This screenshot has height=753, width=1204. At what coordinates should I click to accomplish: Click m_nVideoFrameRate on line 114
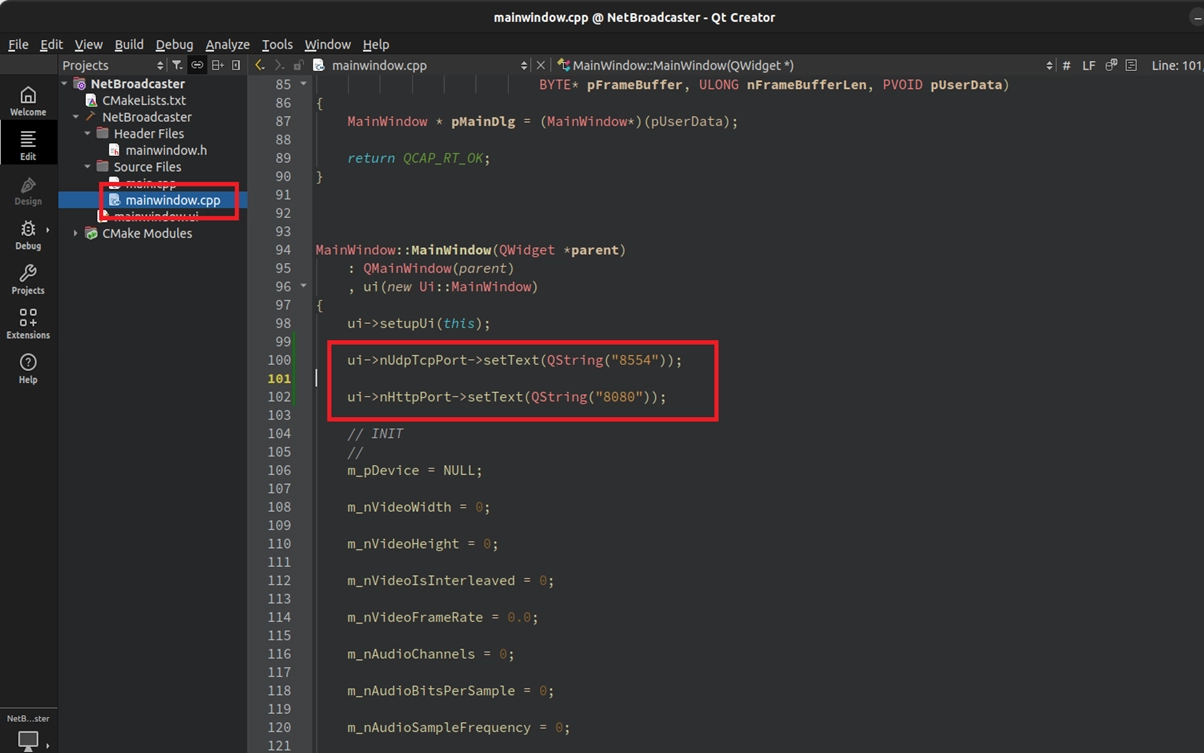tap(415, 617)
